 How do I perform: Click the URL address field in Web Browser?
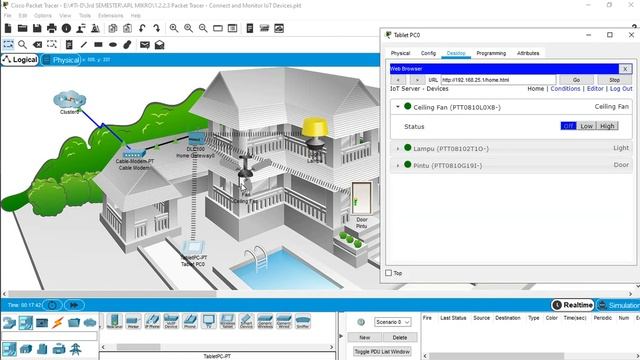click(498, 80)
